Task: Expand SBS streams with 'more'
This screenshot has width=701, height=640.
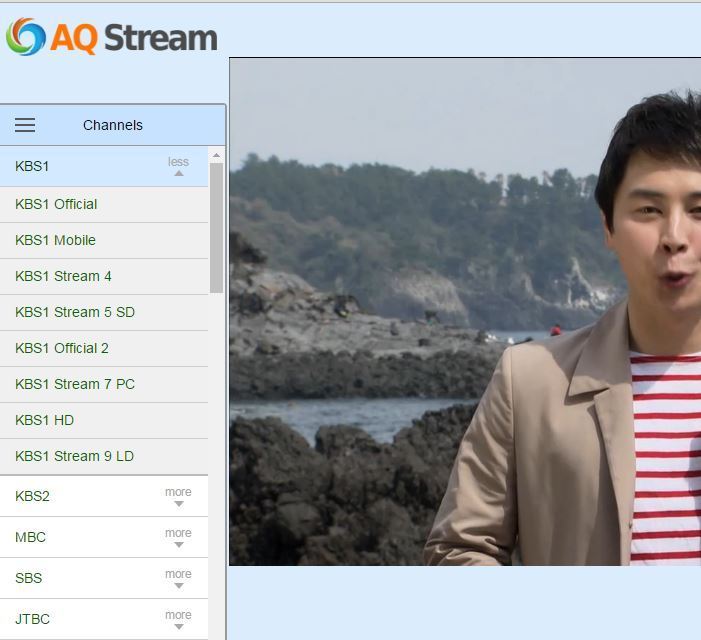Action: pos(178,578)
